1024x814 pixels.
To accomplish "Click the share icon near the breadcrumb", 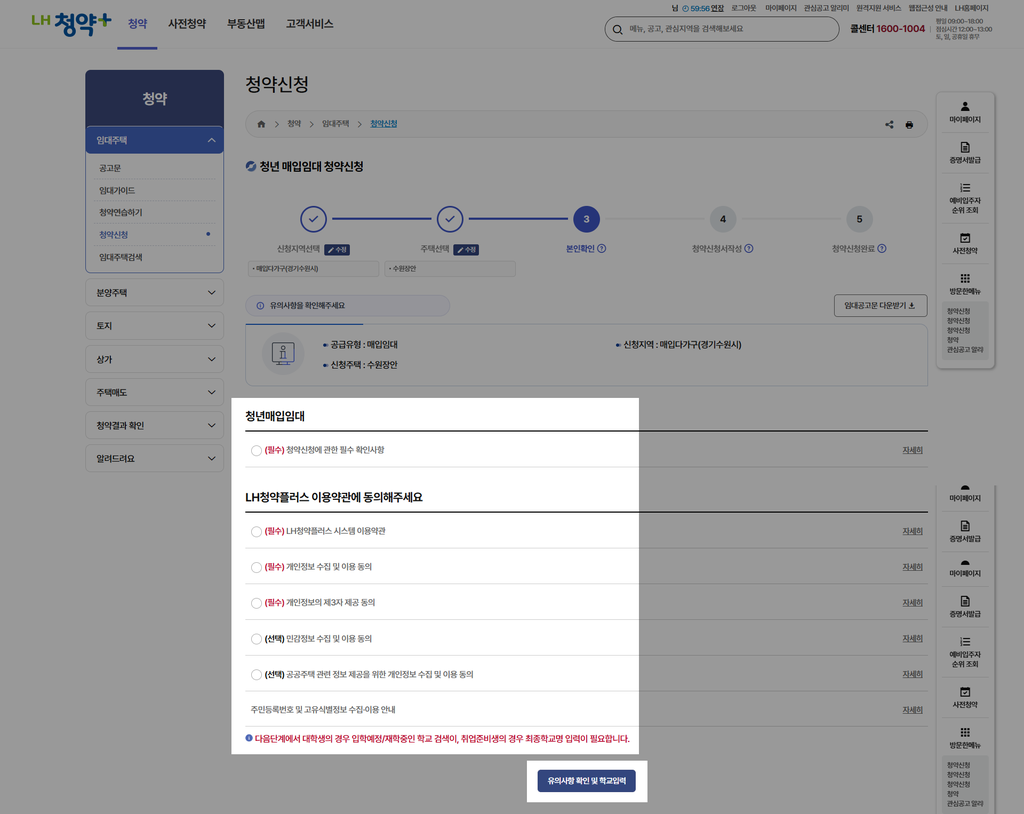I will click(x=888, y=124).
